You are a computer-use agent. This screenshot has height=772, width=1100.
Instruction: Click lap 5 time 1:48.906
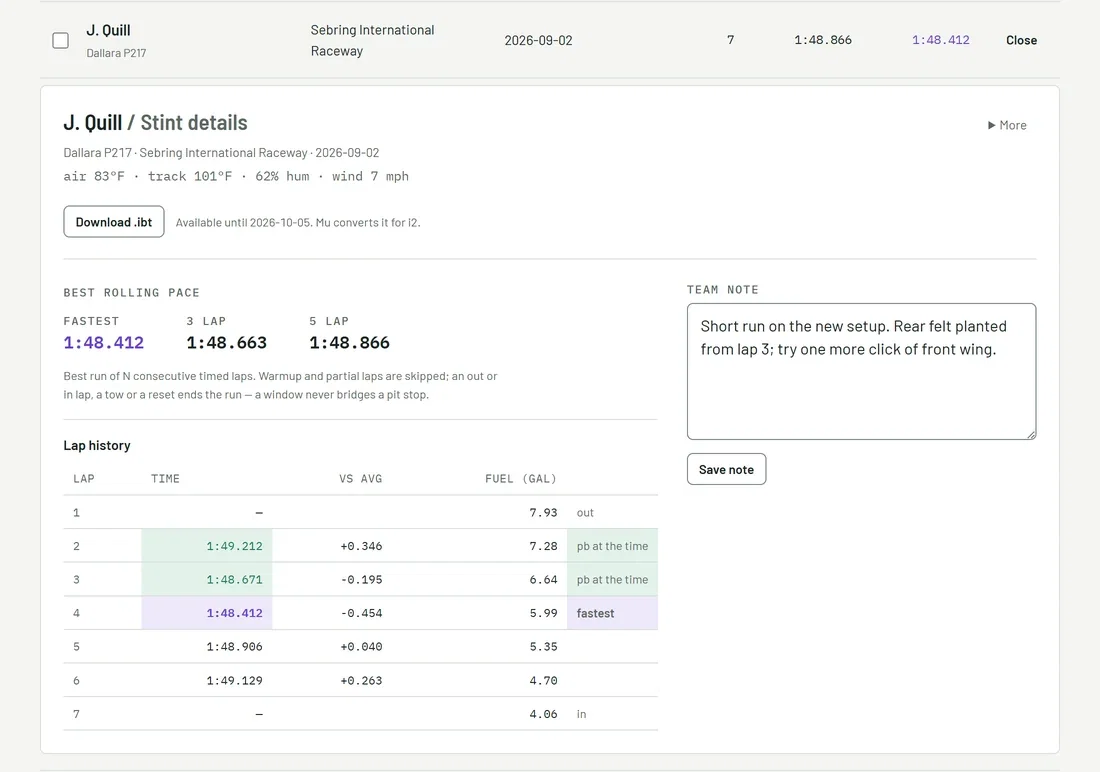tap(234, 647)
